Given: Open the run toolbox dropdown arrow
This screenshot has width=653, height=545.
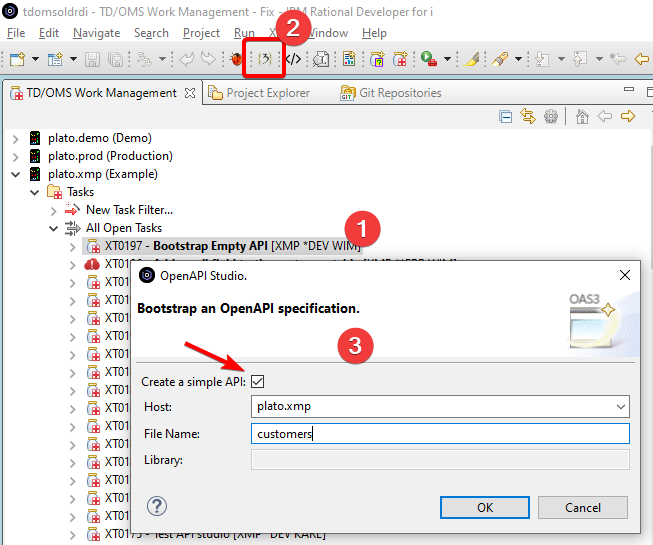Looking at the screenshot, I should coord(448,59).
